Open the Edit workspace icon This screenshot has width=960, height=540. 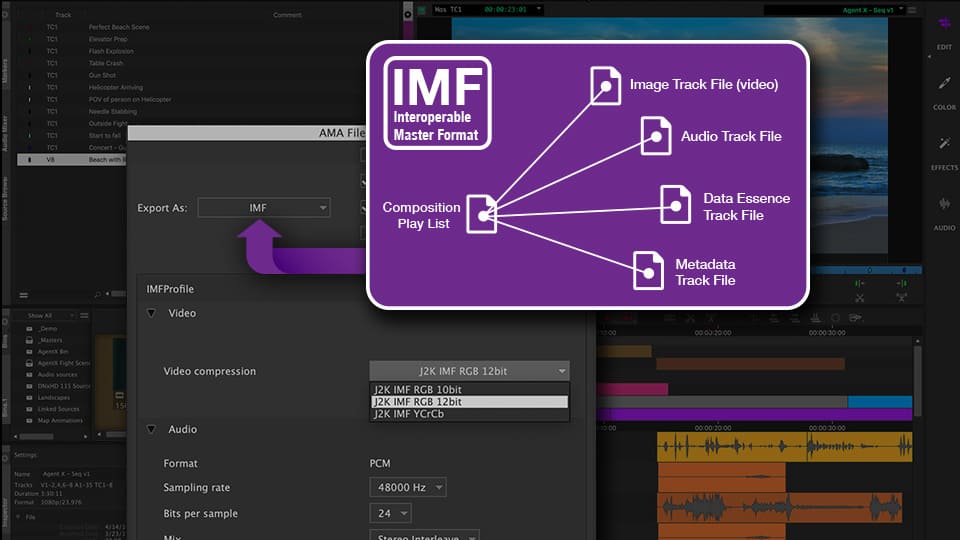point(944,24)
